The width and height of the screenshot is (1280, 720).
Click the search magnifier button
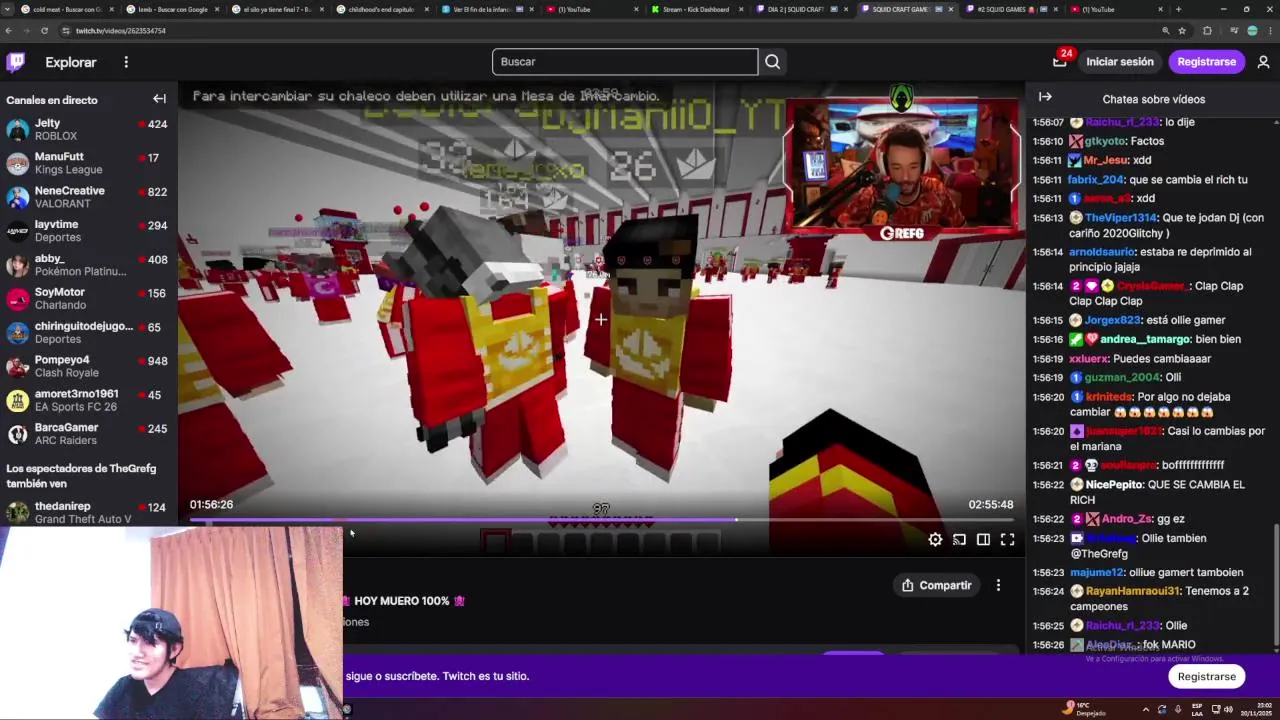(772, 62)
